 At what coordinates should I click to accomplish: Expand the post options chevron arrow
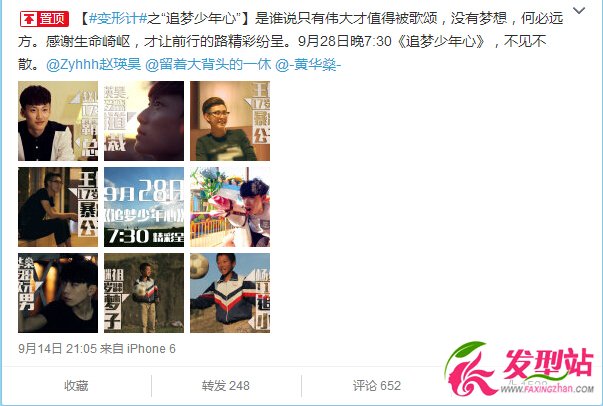pyautogui.click(x=579, y=10)
